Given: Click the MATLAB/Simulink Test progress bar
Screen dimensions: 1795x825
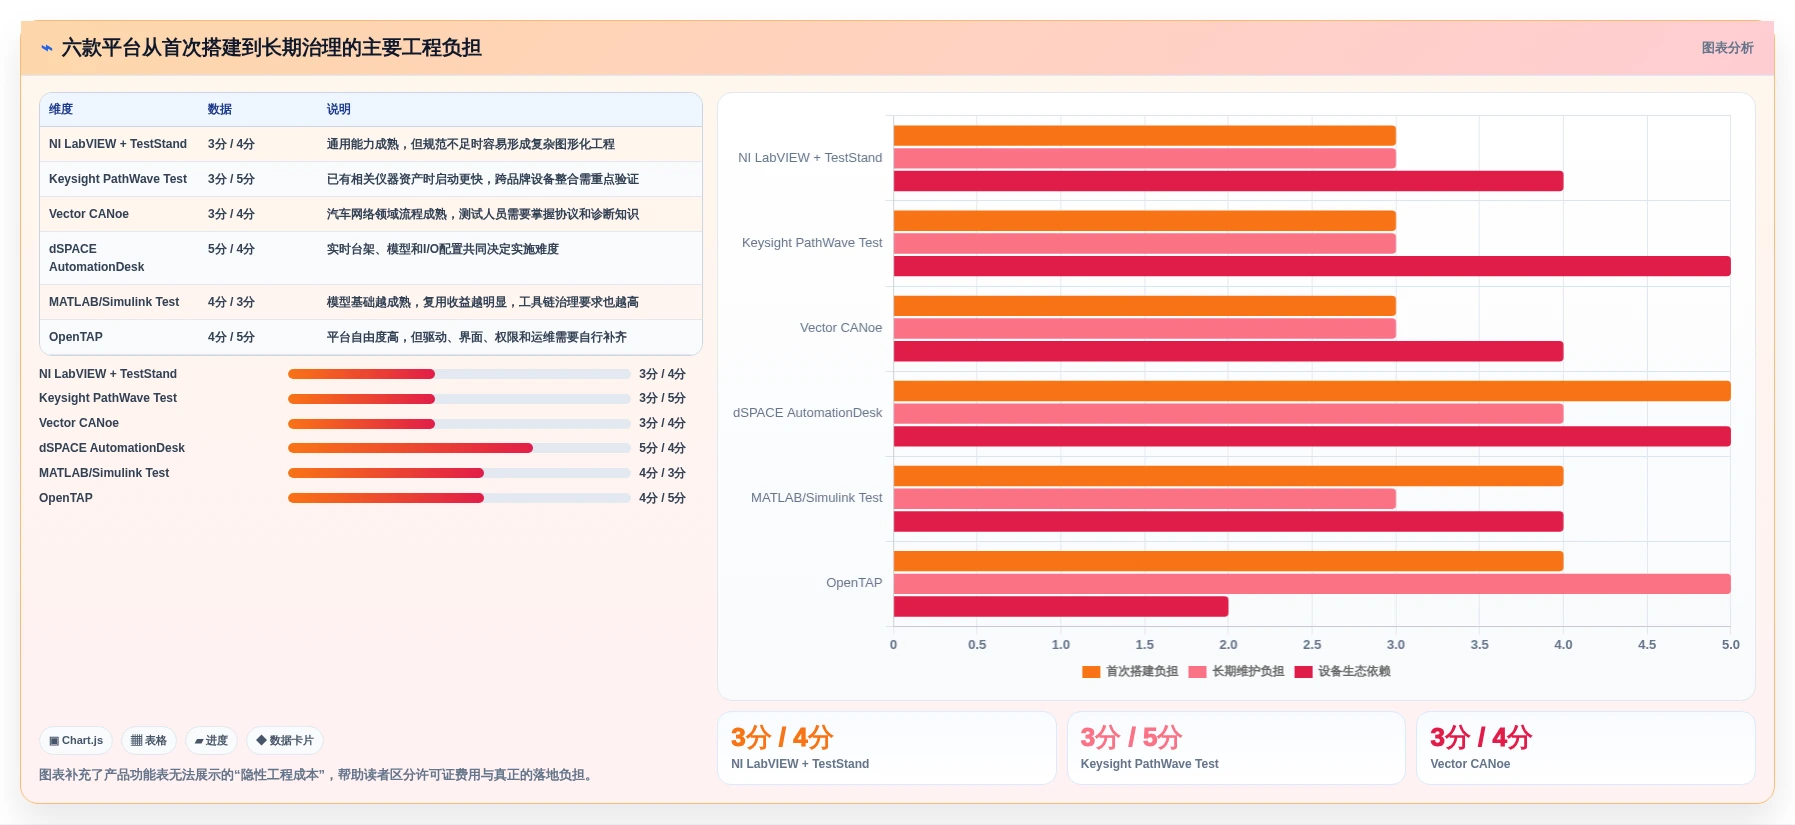Looking at the screenshot, I should (x=459, y=473).
